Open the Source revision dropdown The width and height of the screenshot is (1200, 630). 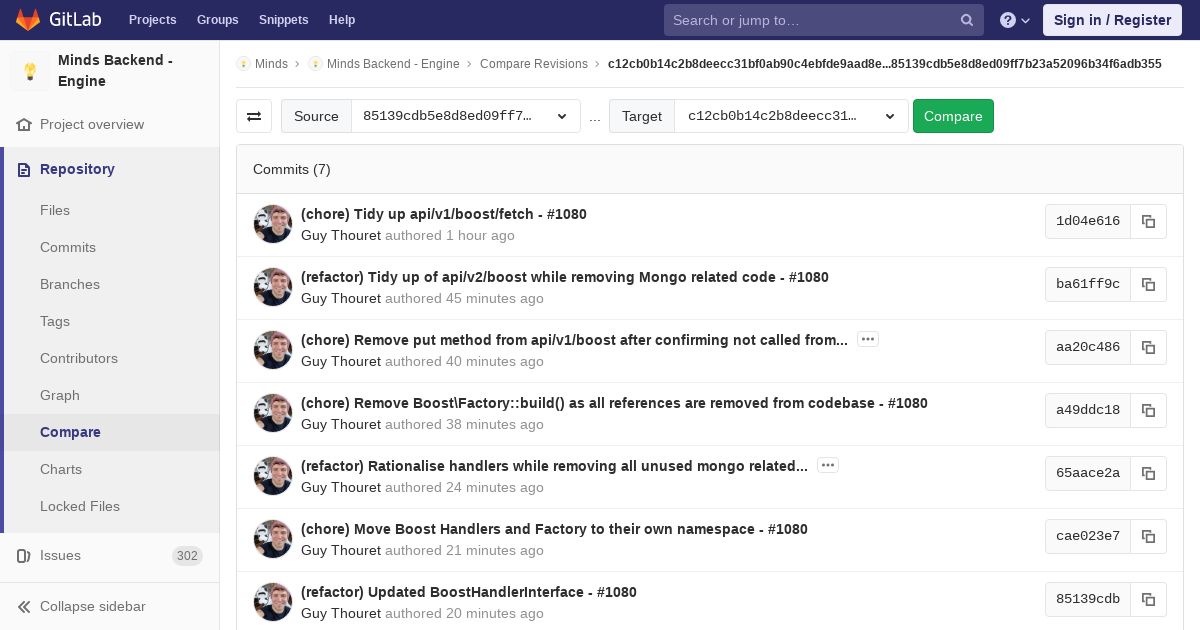coord(465,116)
